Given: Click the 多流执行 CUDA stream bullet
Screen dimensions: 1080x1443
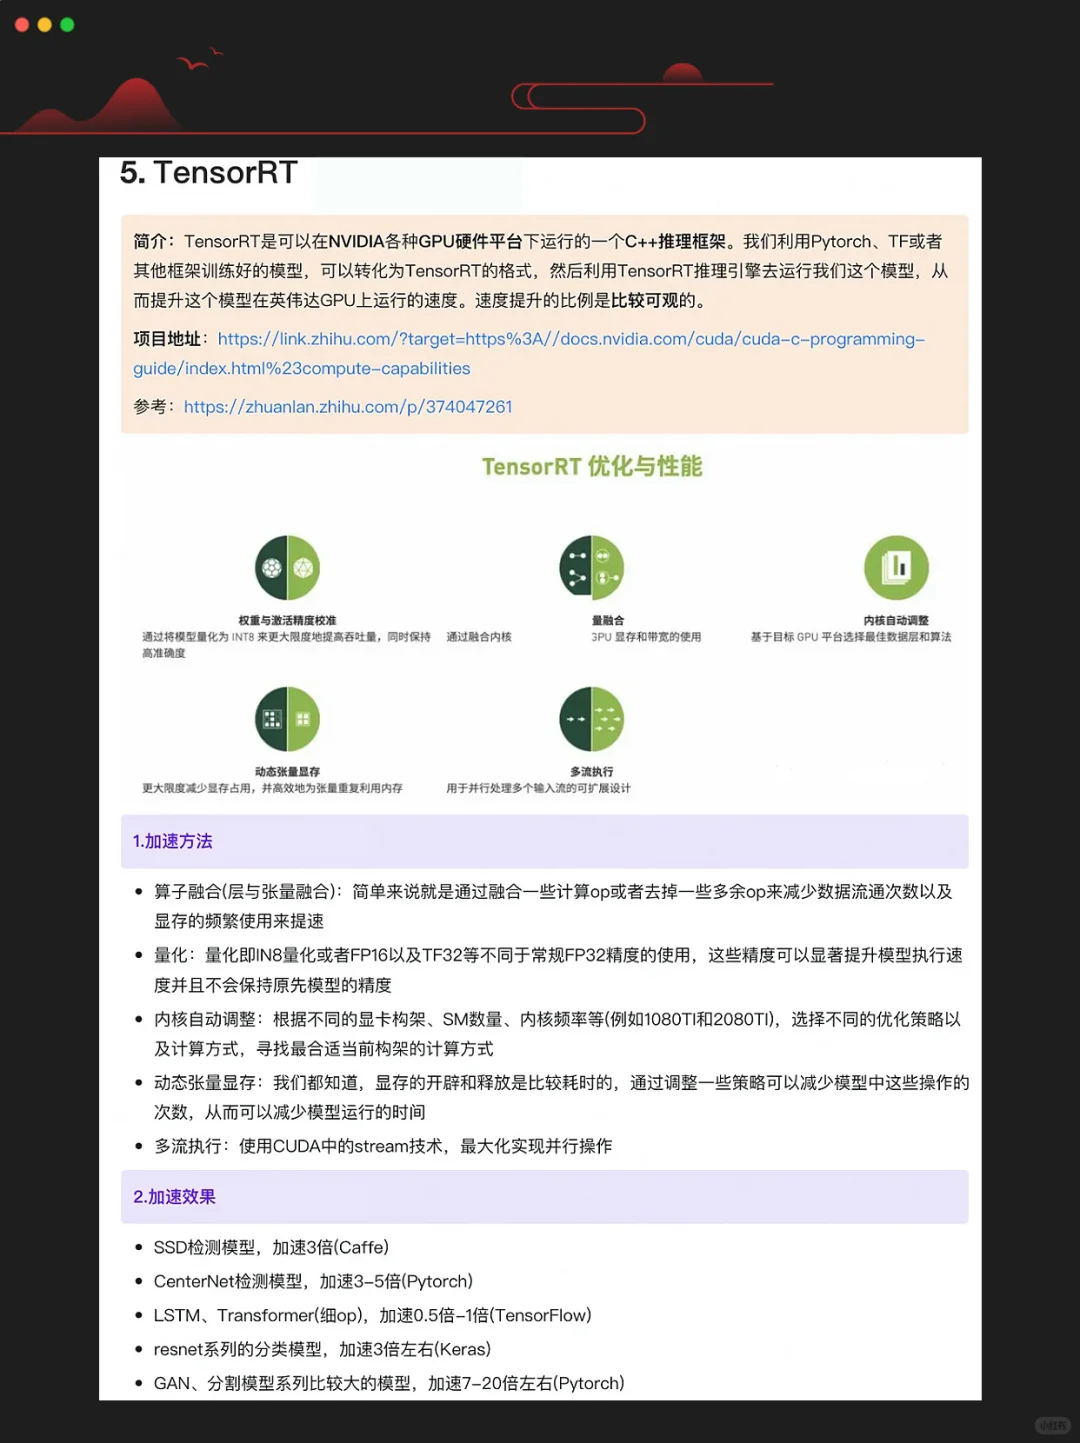Looking at the screenshot, I should pos(383,1146).
